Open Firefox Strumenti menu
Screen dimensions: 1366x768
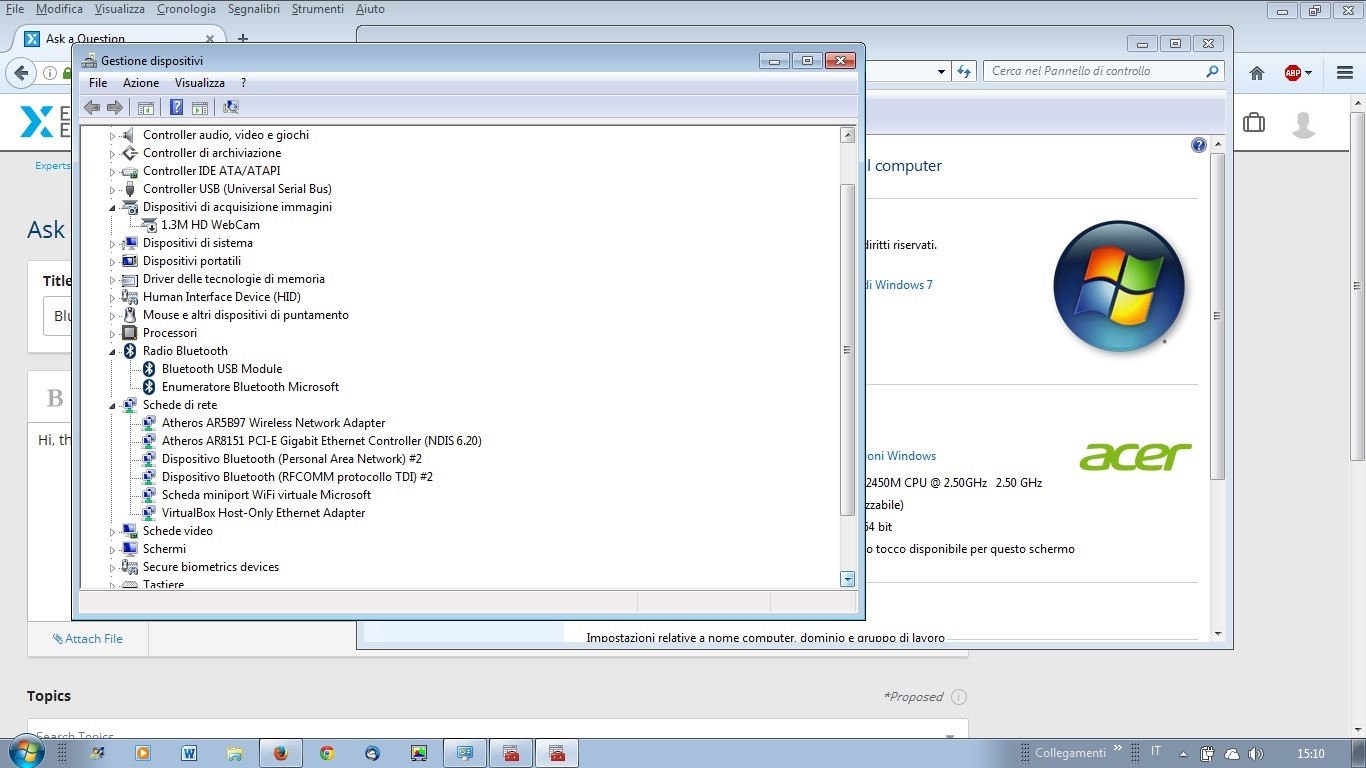319,9
